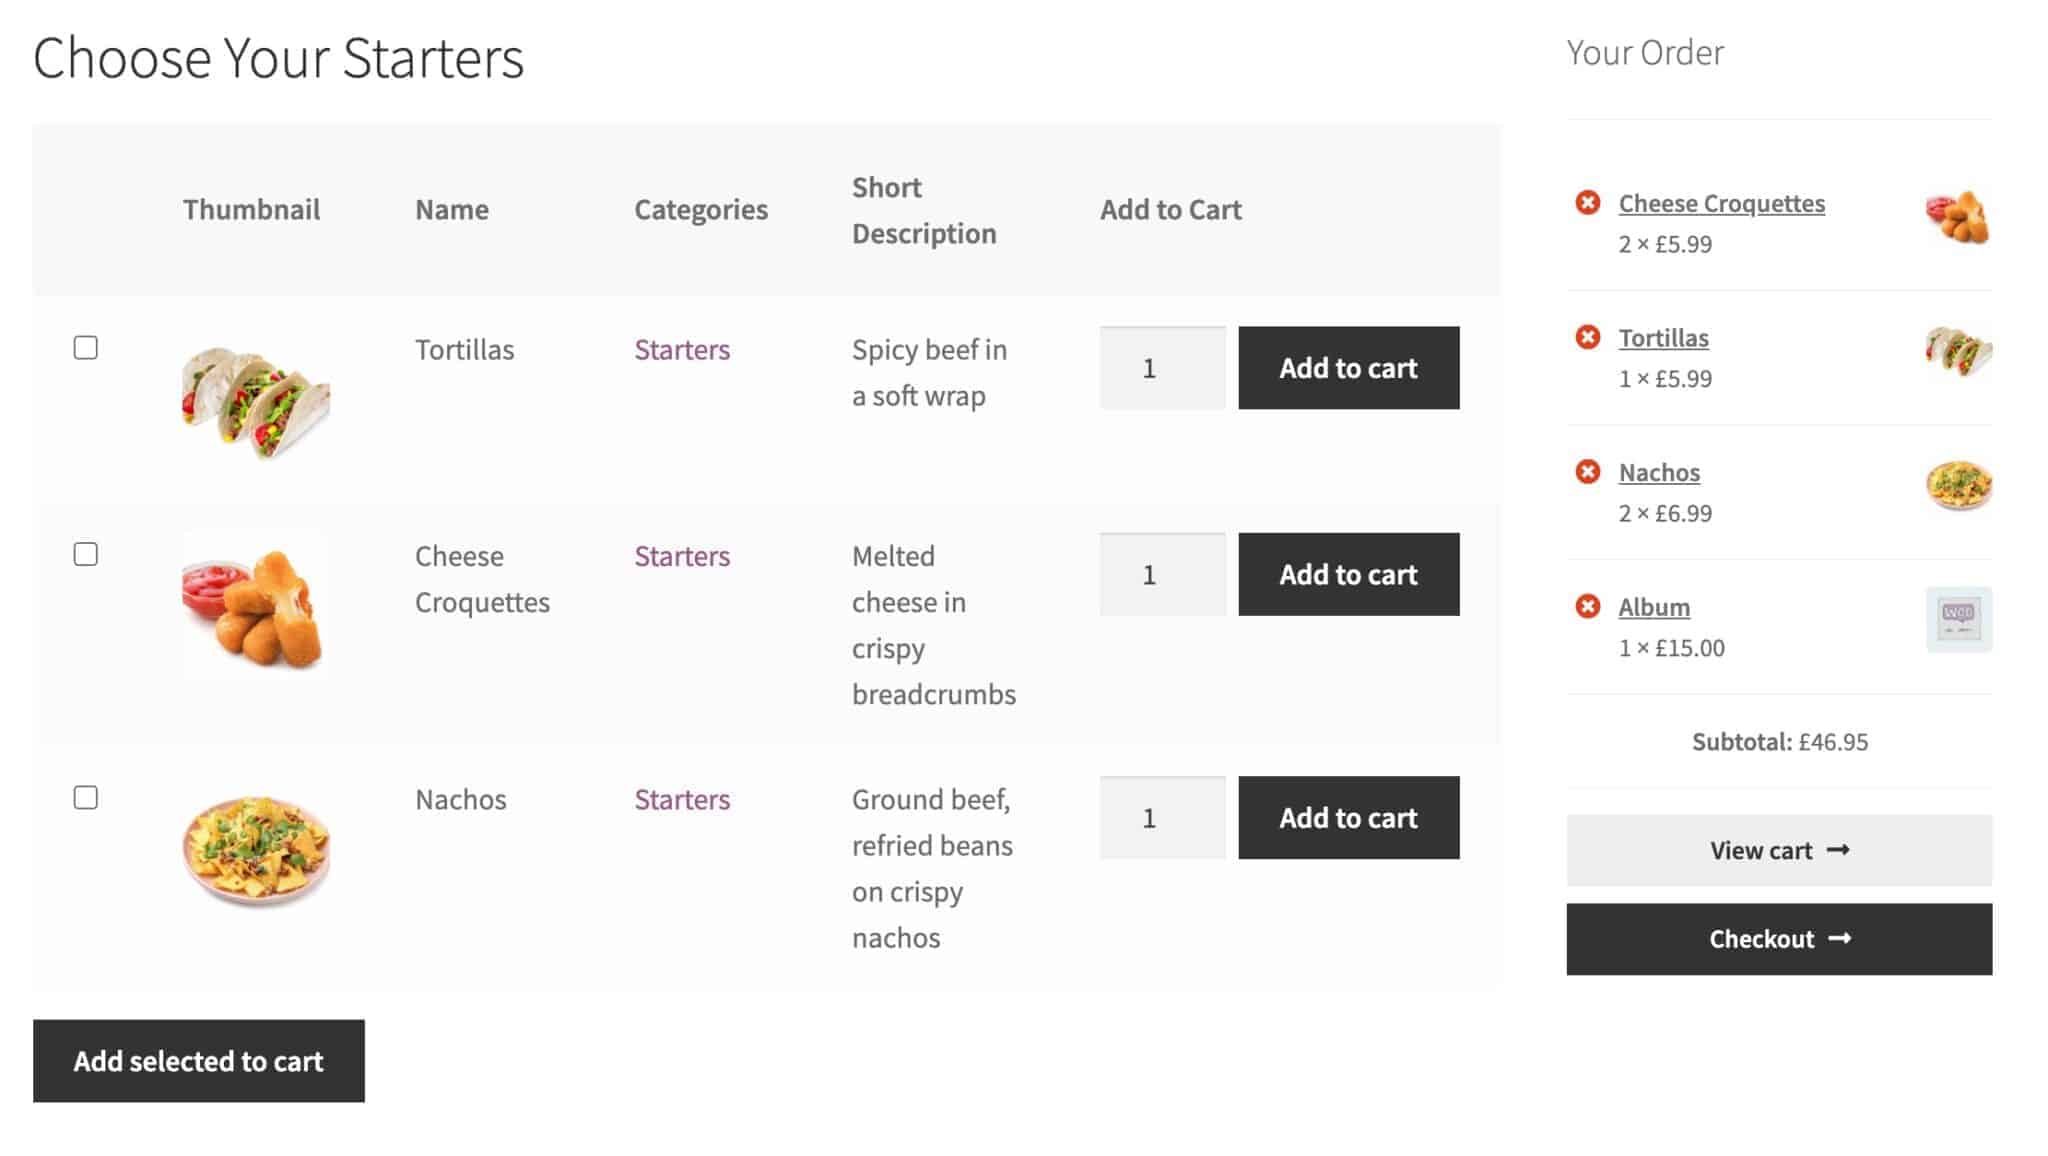Click the Album placeholder image in Your Order
Screen dimensions: 2048x1156
1958,619
